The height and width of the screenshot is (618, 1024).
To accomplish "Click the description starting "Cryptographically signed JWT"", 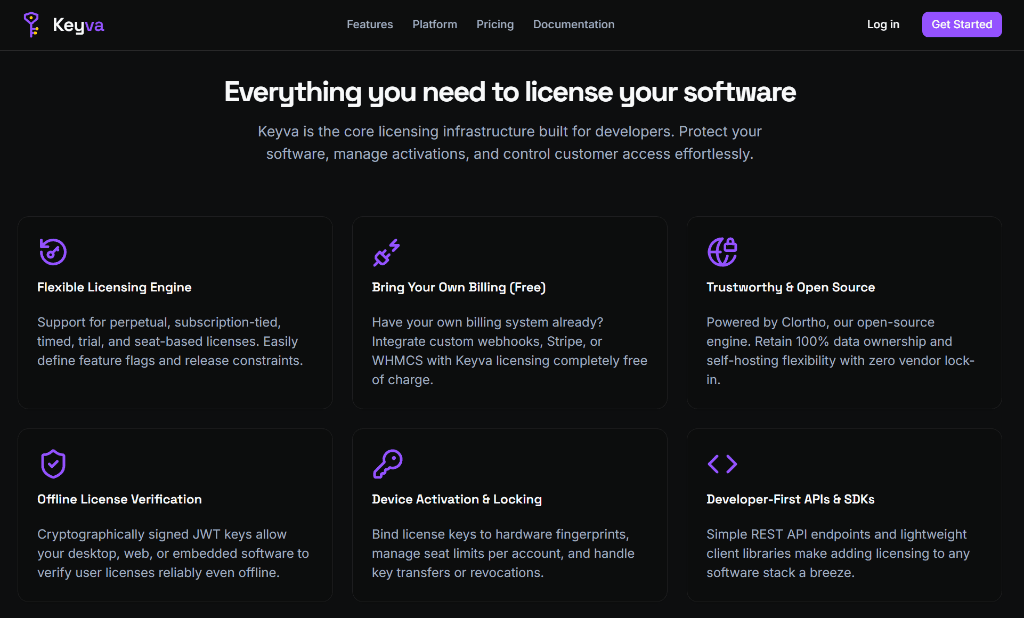I will tap(173, 553).
